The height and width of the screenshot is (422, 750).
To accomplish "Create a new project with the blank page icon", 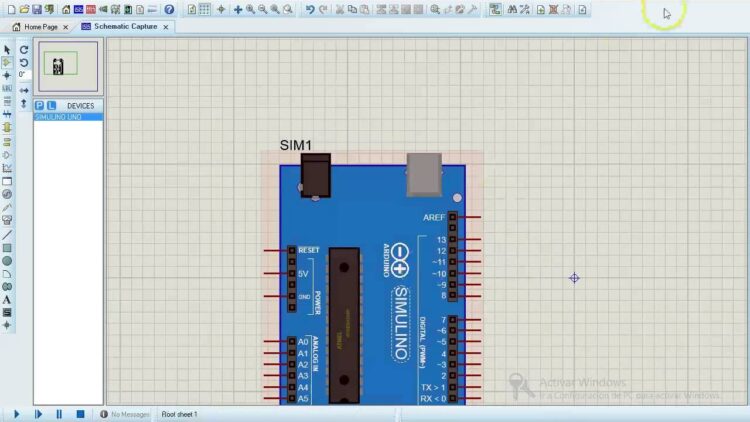I will click(x=11, y=10).
